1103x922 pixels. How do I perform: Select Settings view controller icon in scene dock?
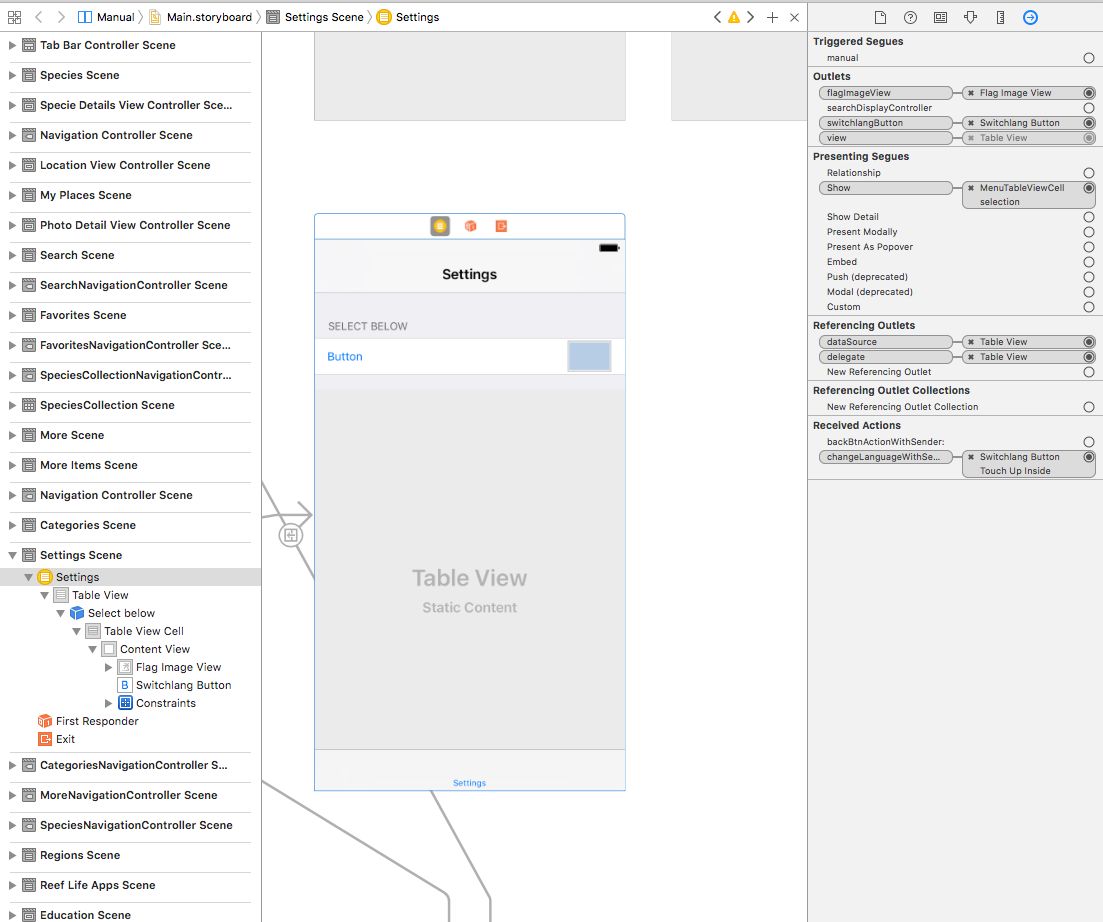[440, 226]
